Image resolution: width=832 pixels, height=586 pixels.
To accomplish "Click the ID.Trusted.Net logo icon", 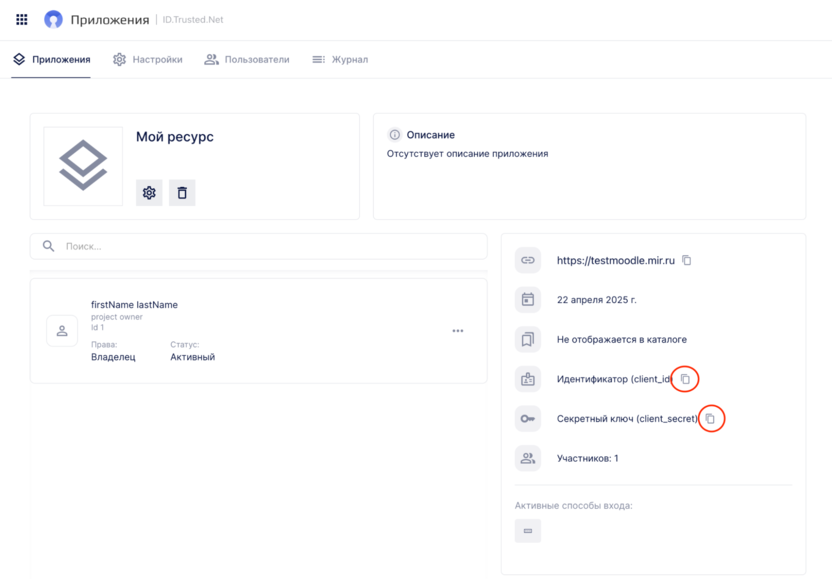I will pyautogui.click(x=54, y=20).
